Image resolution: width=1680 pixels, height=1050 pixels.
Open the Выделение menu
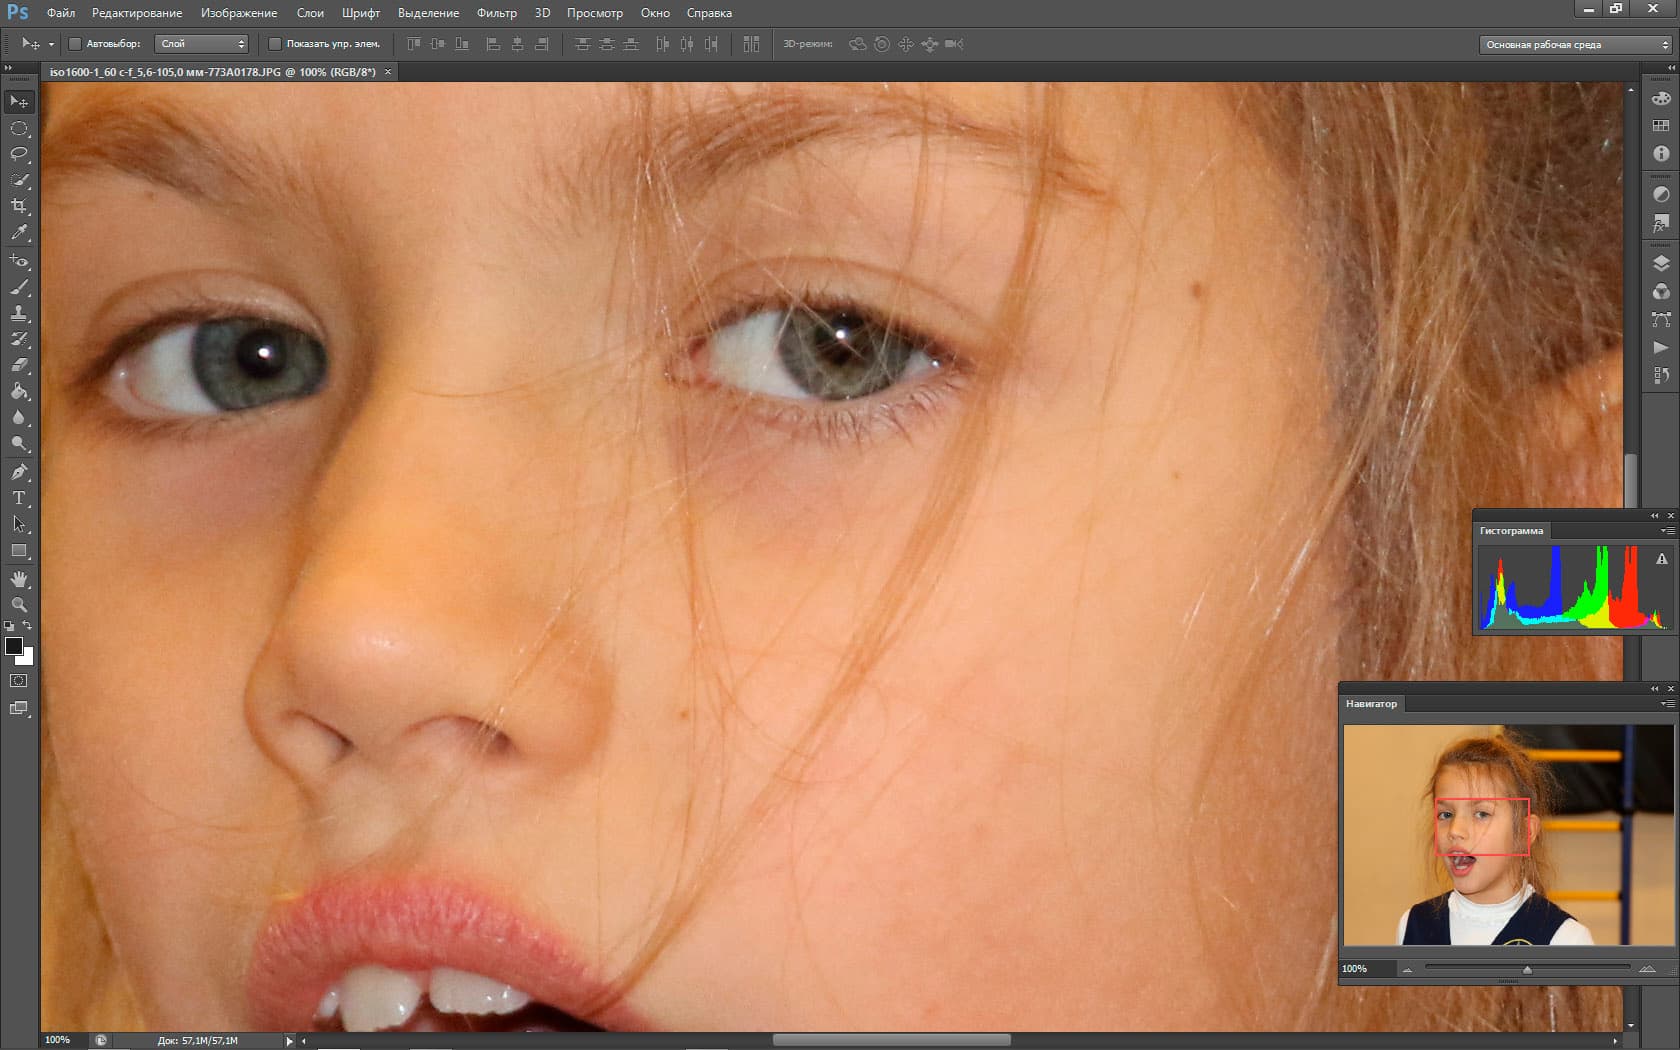pyautogui.click(x=429, y=13)
